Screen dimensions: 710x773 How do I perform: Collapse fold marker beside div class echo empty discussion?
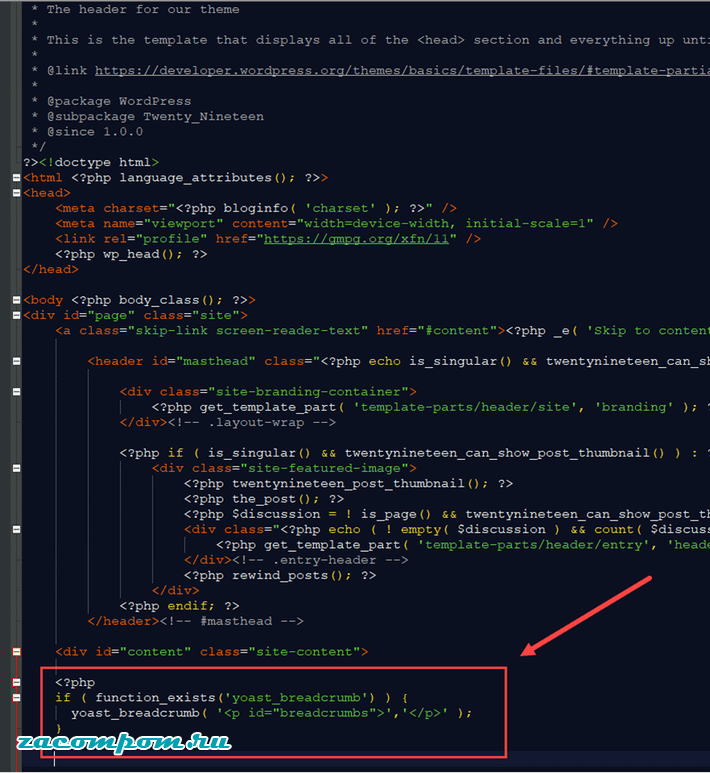[x=16, y=529]
